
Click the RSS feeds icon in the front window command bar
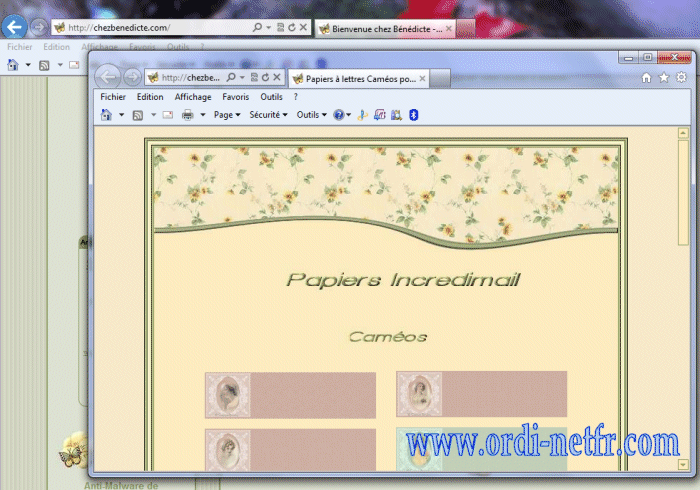coord(138,116)
